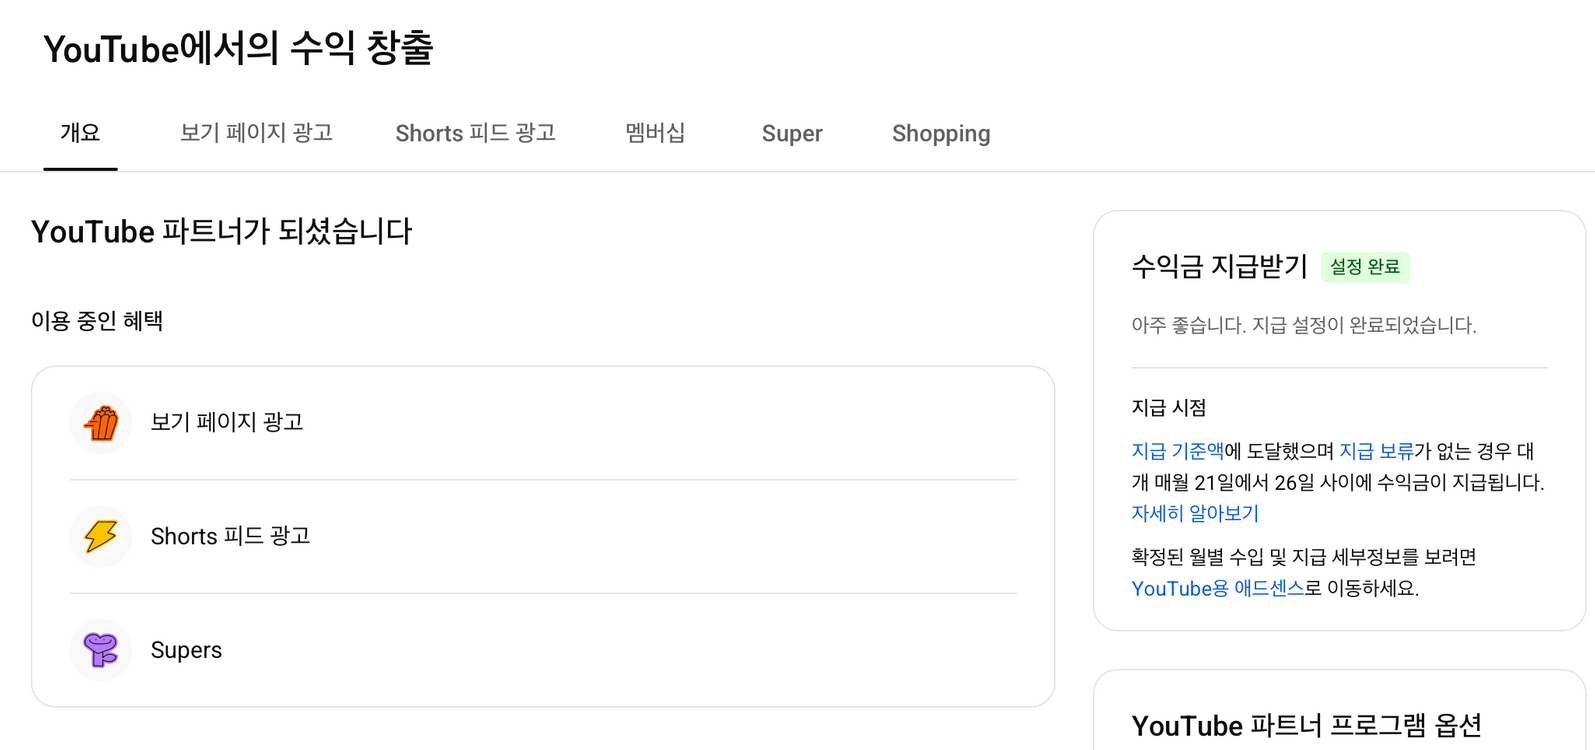Go to YouTube용 애드센스 via its link
The width and height of the screenshot is (1595, 750).
tap(1218, 588)
